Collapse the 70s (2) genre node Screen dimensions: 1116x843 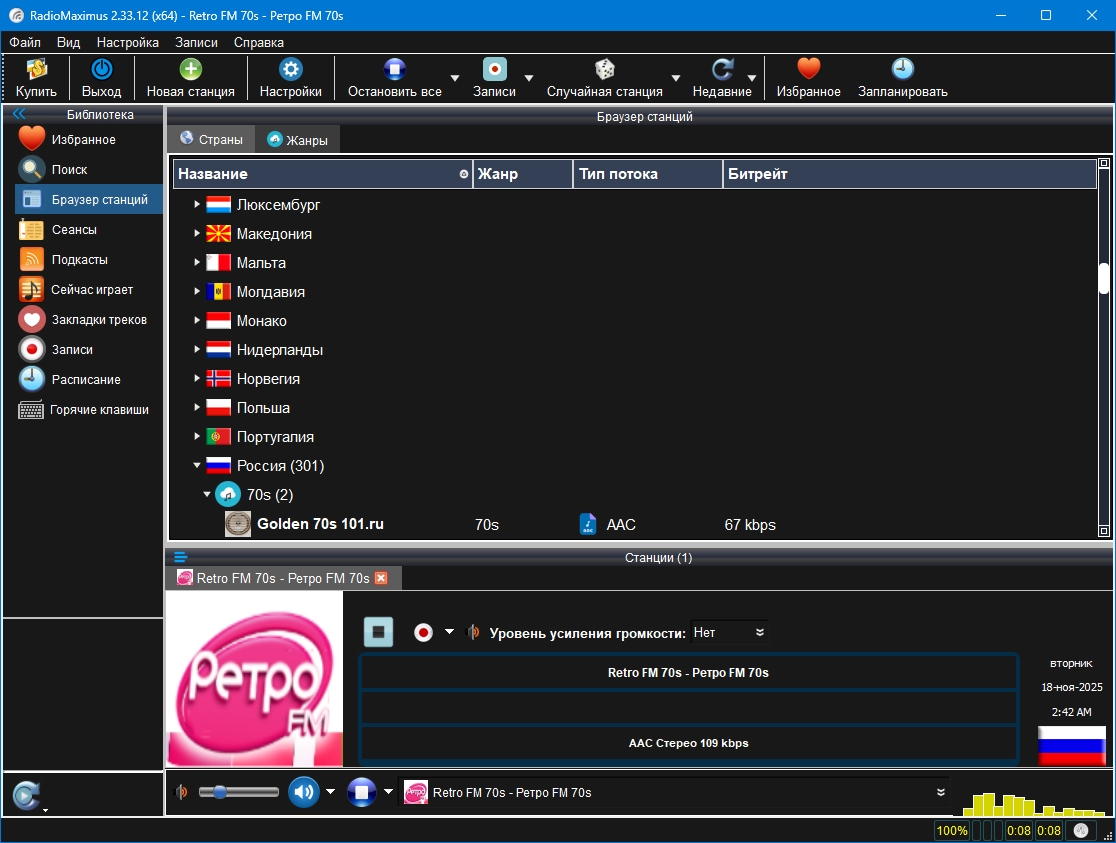(x=207, y=493)
